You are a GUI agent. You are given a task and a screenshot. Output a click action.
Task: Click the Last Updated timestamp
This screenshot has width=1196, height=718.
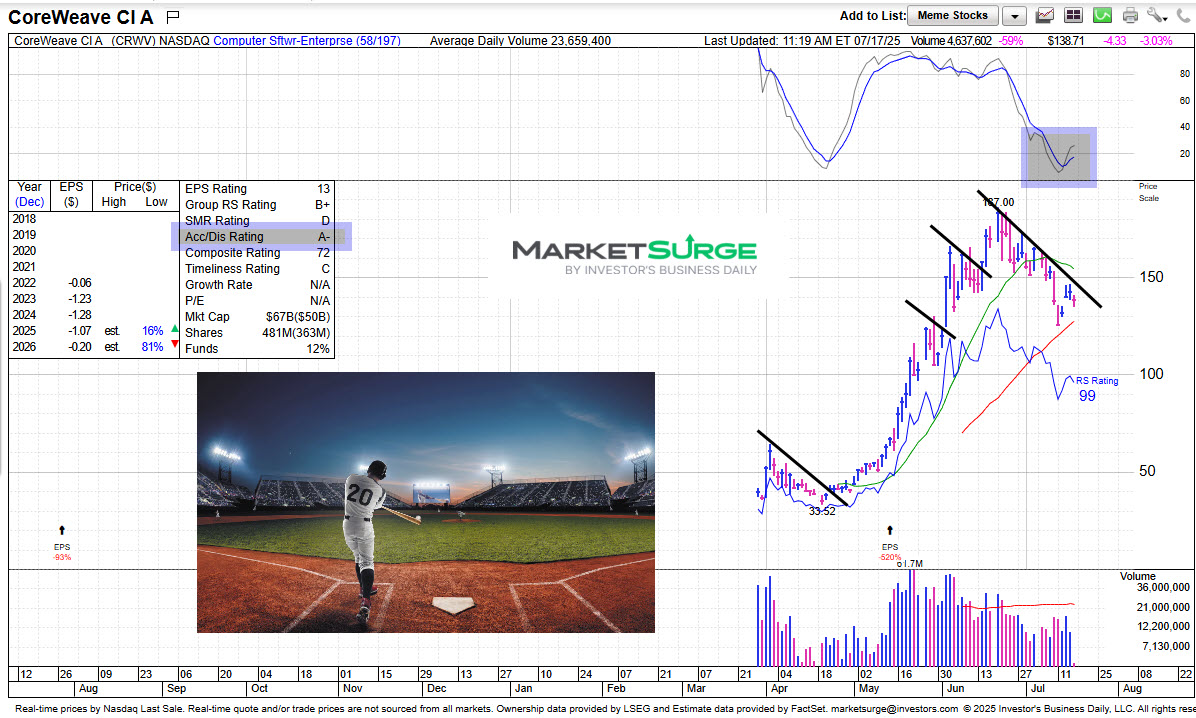point(803,40)
